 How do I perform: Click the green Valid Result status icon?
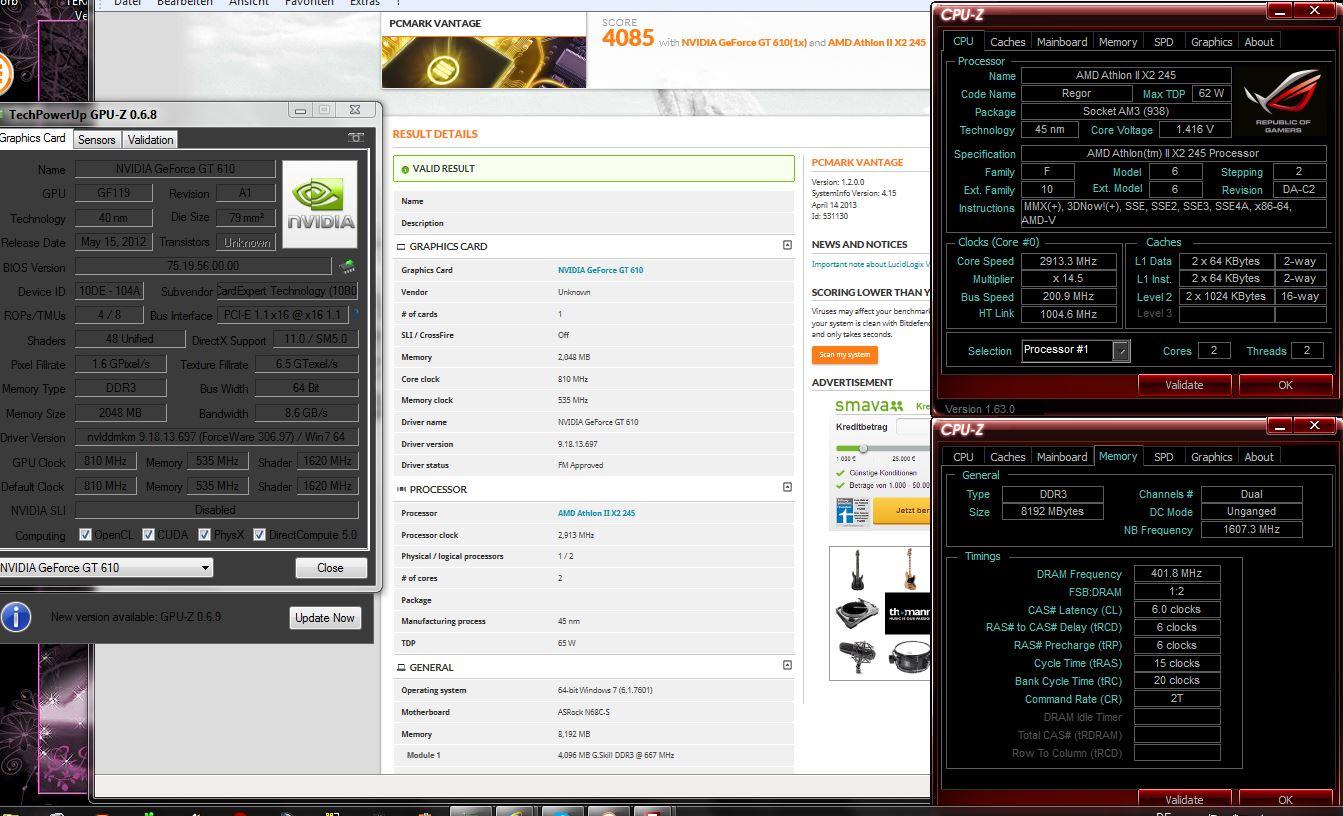coord(405,169)
